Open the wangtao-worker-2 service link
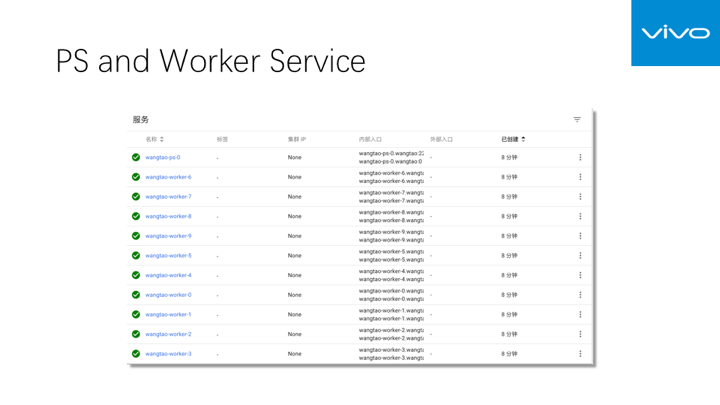Screen dimensions: 720x405 (168, 334)
